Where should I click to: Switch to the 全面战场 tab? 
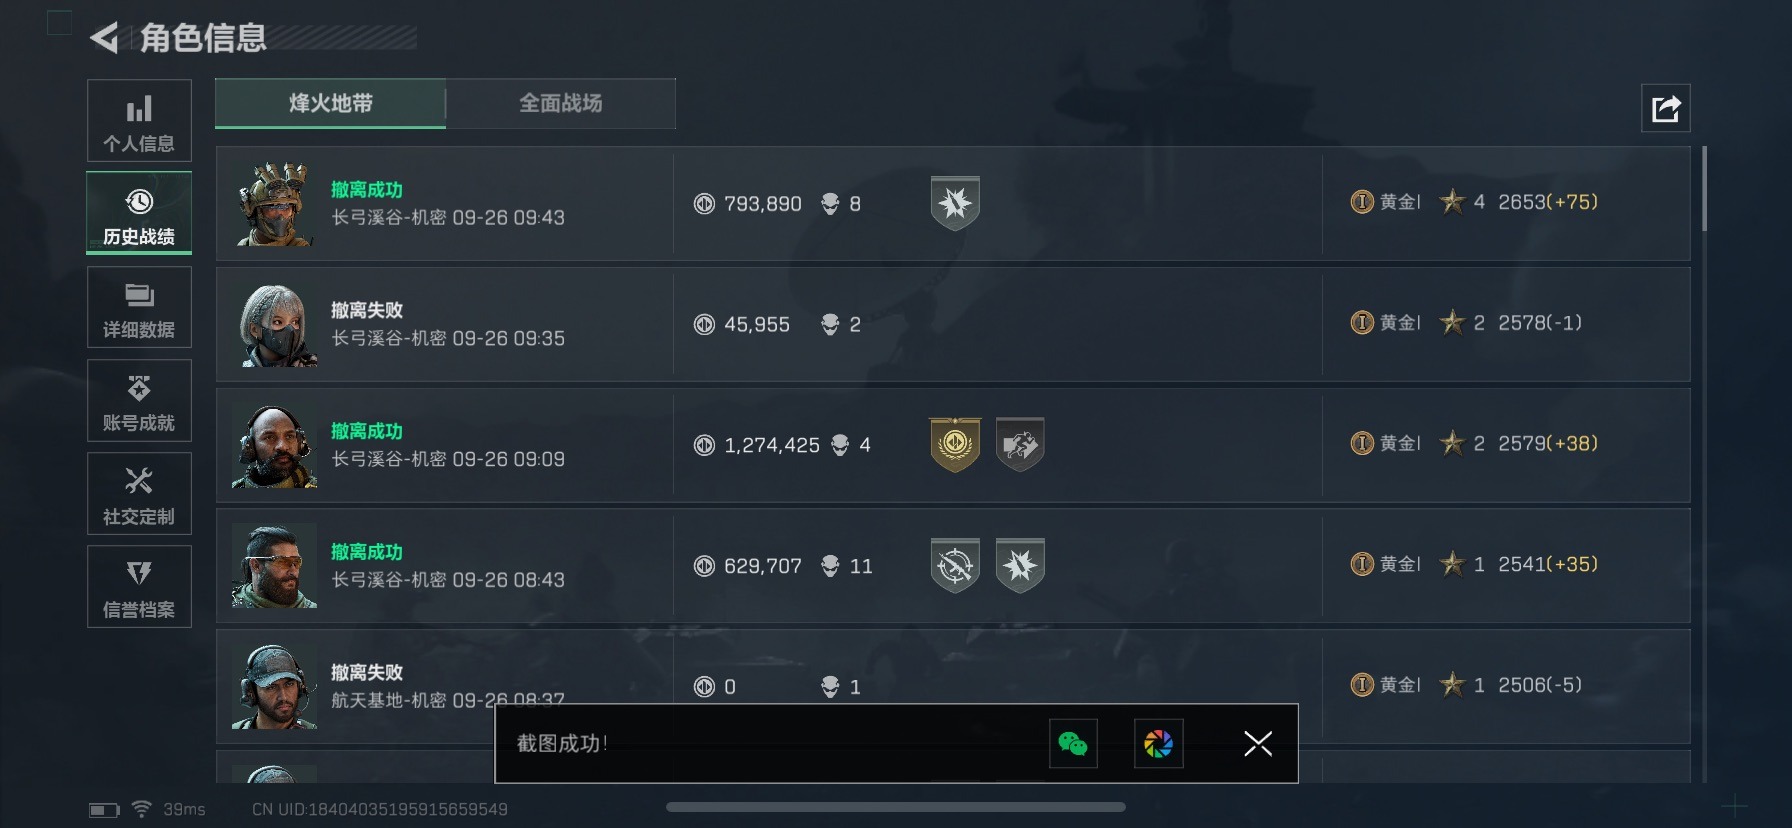560,103
